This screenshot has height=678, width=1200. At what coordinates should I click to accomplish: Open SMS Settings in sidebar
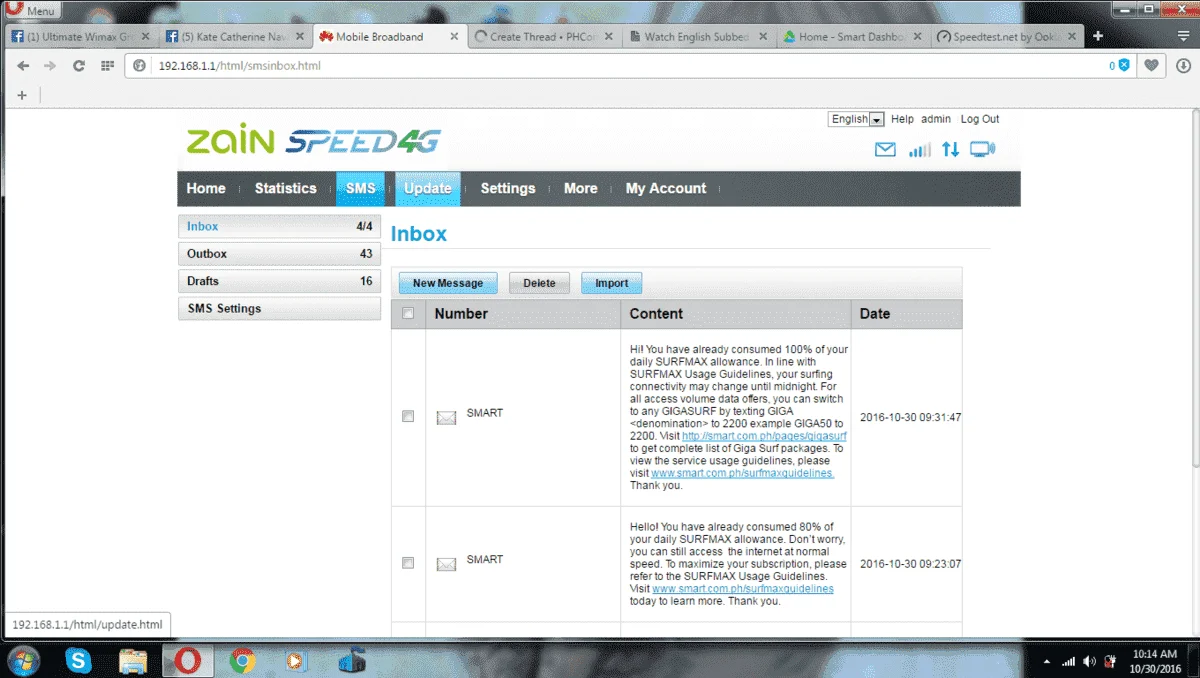(x=279, y=309)
